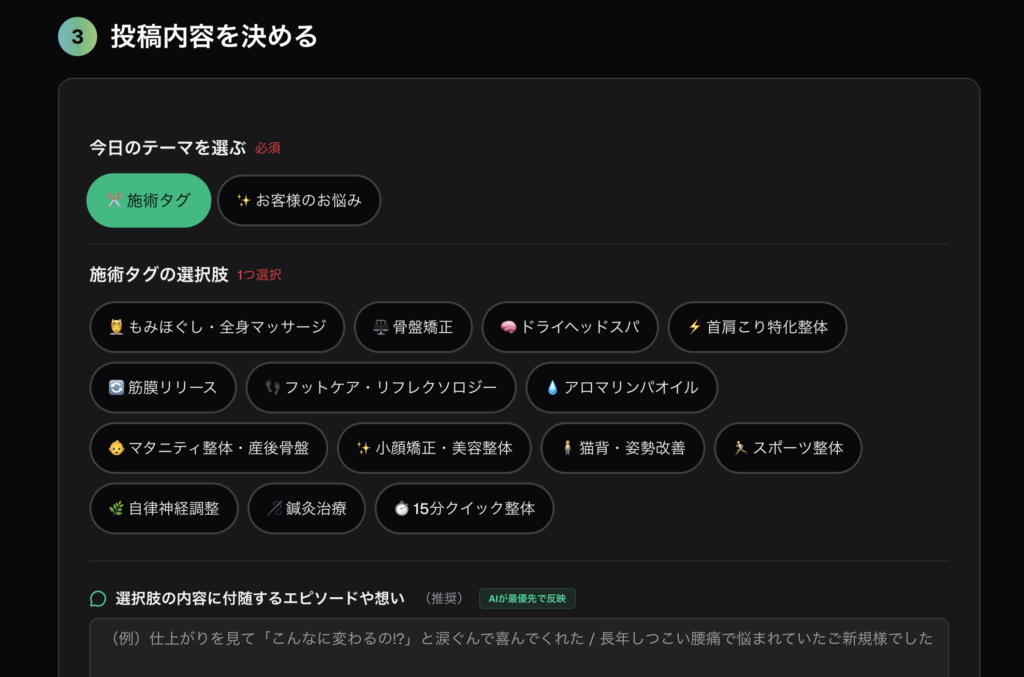1024x677 pixels.
Task: Click speech bubble icon beside エピソードや想い
Action: (x=98, y=599)
